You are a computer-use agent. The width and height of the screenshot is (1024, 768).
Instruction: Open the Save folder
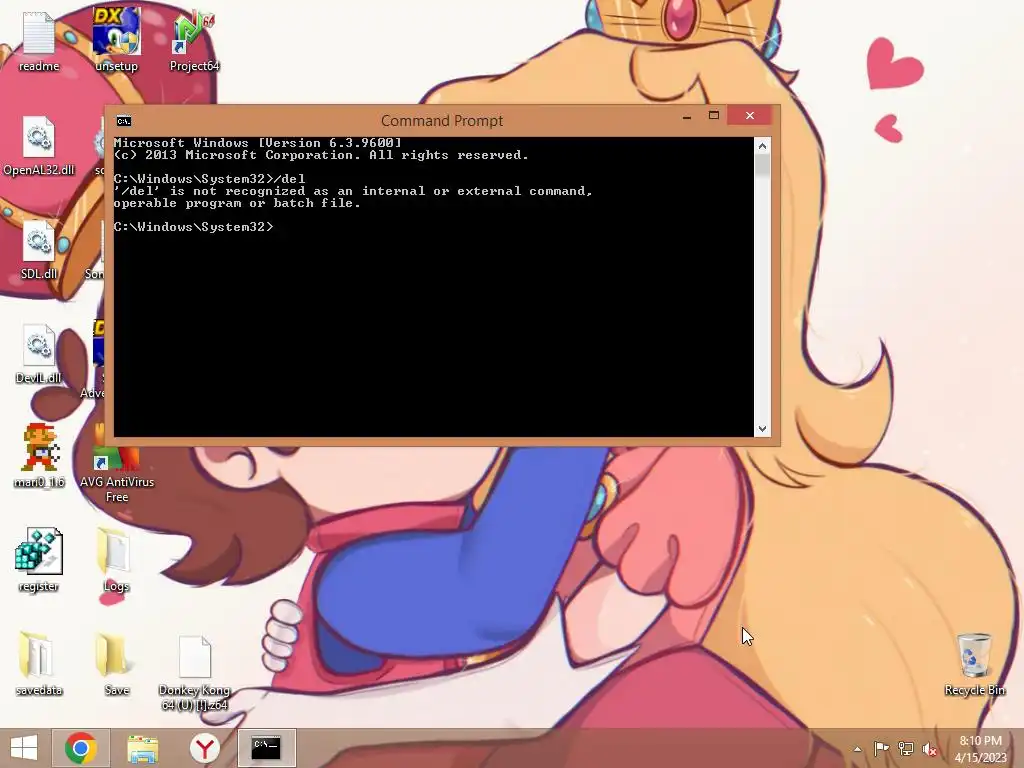(x=116, y=663)
